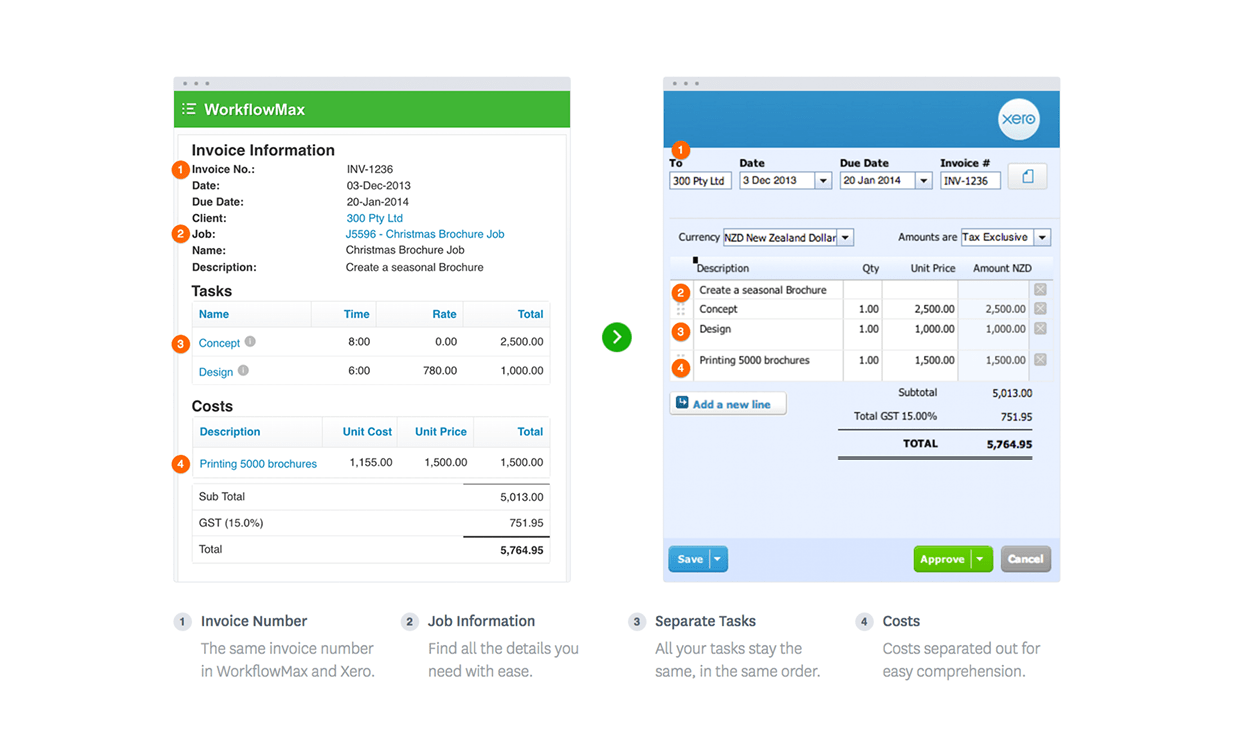1240x750 pixels.
Task: Open the Currency dropdown
Action: coord(845,238)
